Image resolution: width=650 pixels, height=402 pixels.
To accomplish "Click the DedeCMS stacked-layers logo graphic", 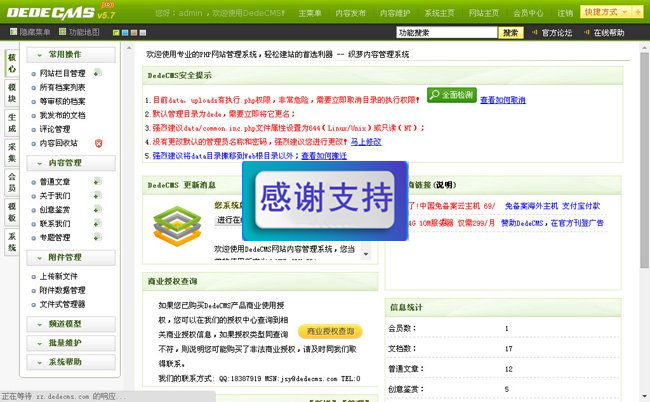I will click(177, 226).
